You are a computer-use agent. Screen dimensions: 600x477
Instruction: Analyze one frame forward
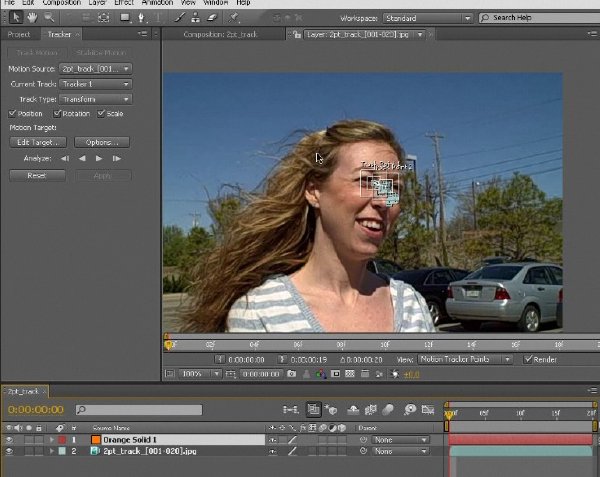(x=117, y=158)
